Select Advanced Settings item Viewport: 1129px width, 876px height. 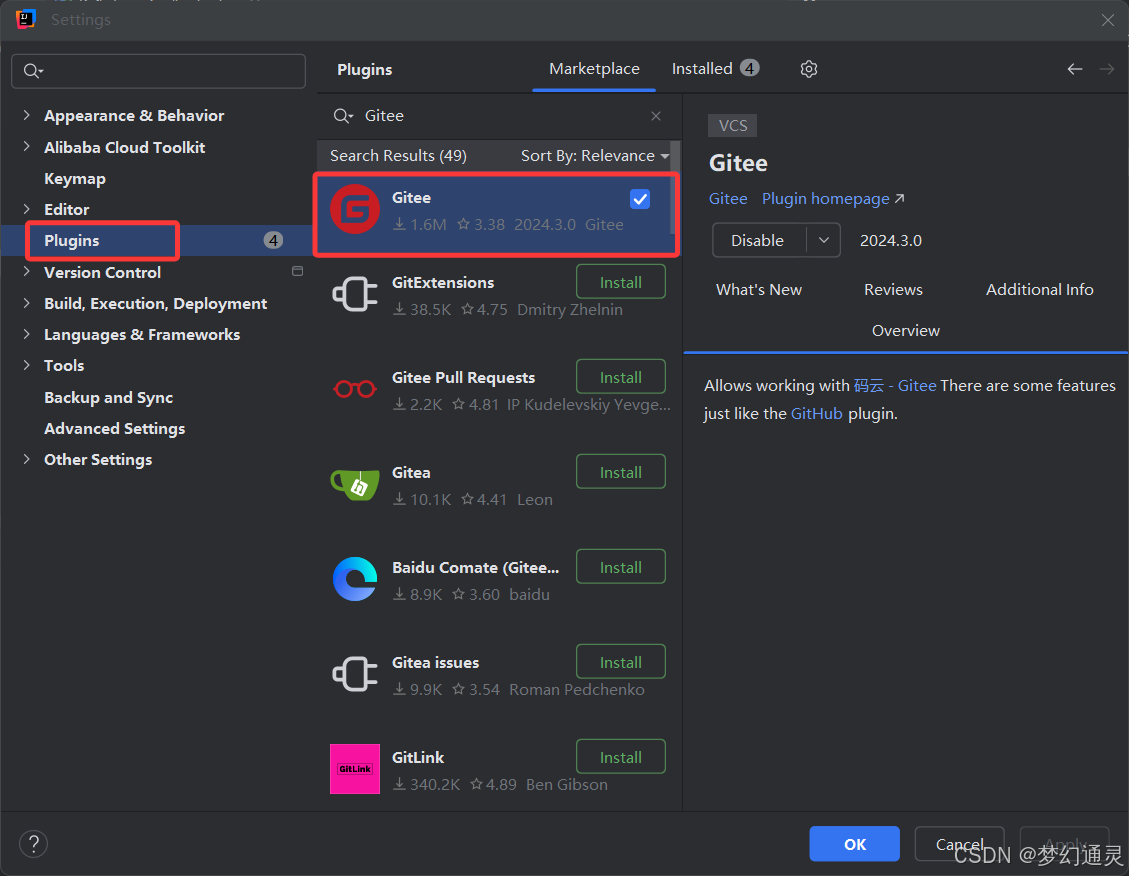(114, 428)
